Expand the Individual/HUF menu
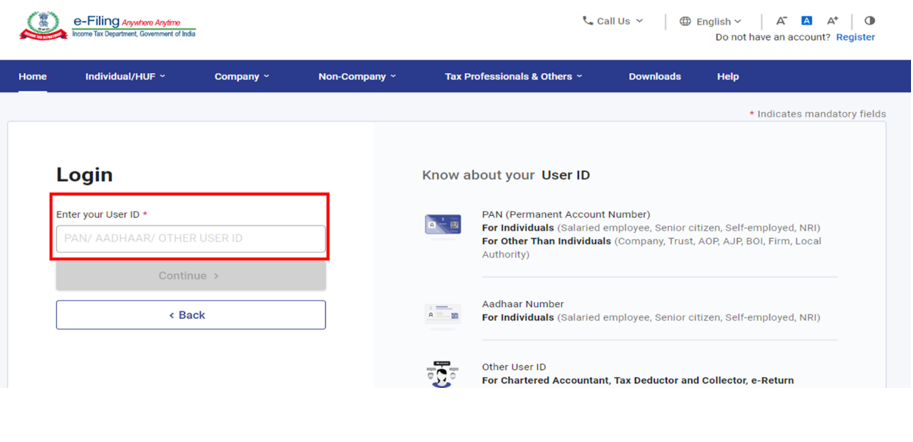This screenshot has height=442, width=913. (x=125, y=77)
